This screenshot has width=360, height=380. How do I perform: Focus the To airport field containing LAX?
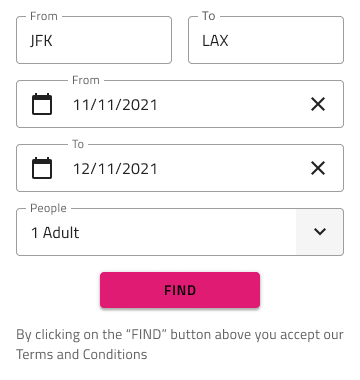click(x=266, y=40)
